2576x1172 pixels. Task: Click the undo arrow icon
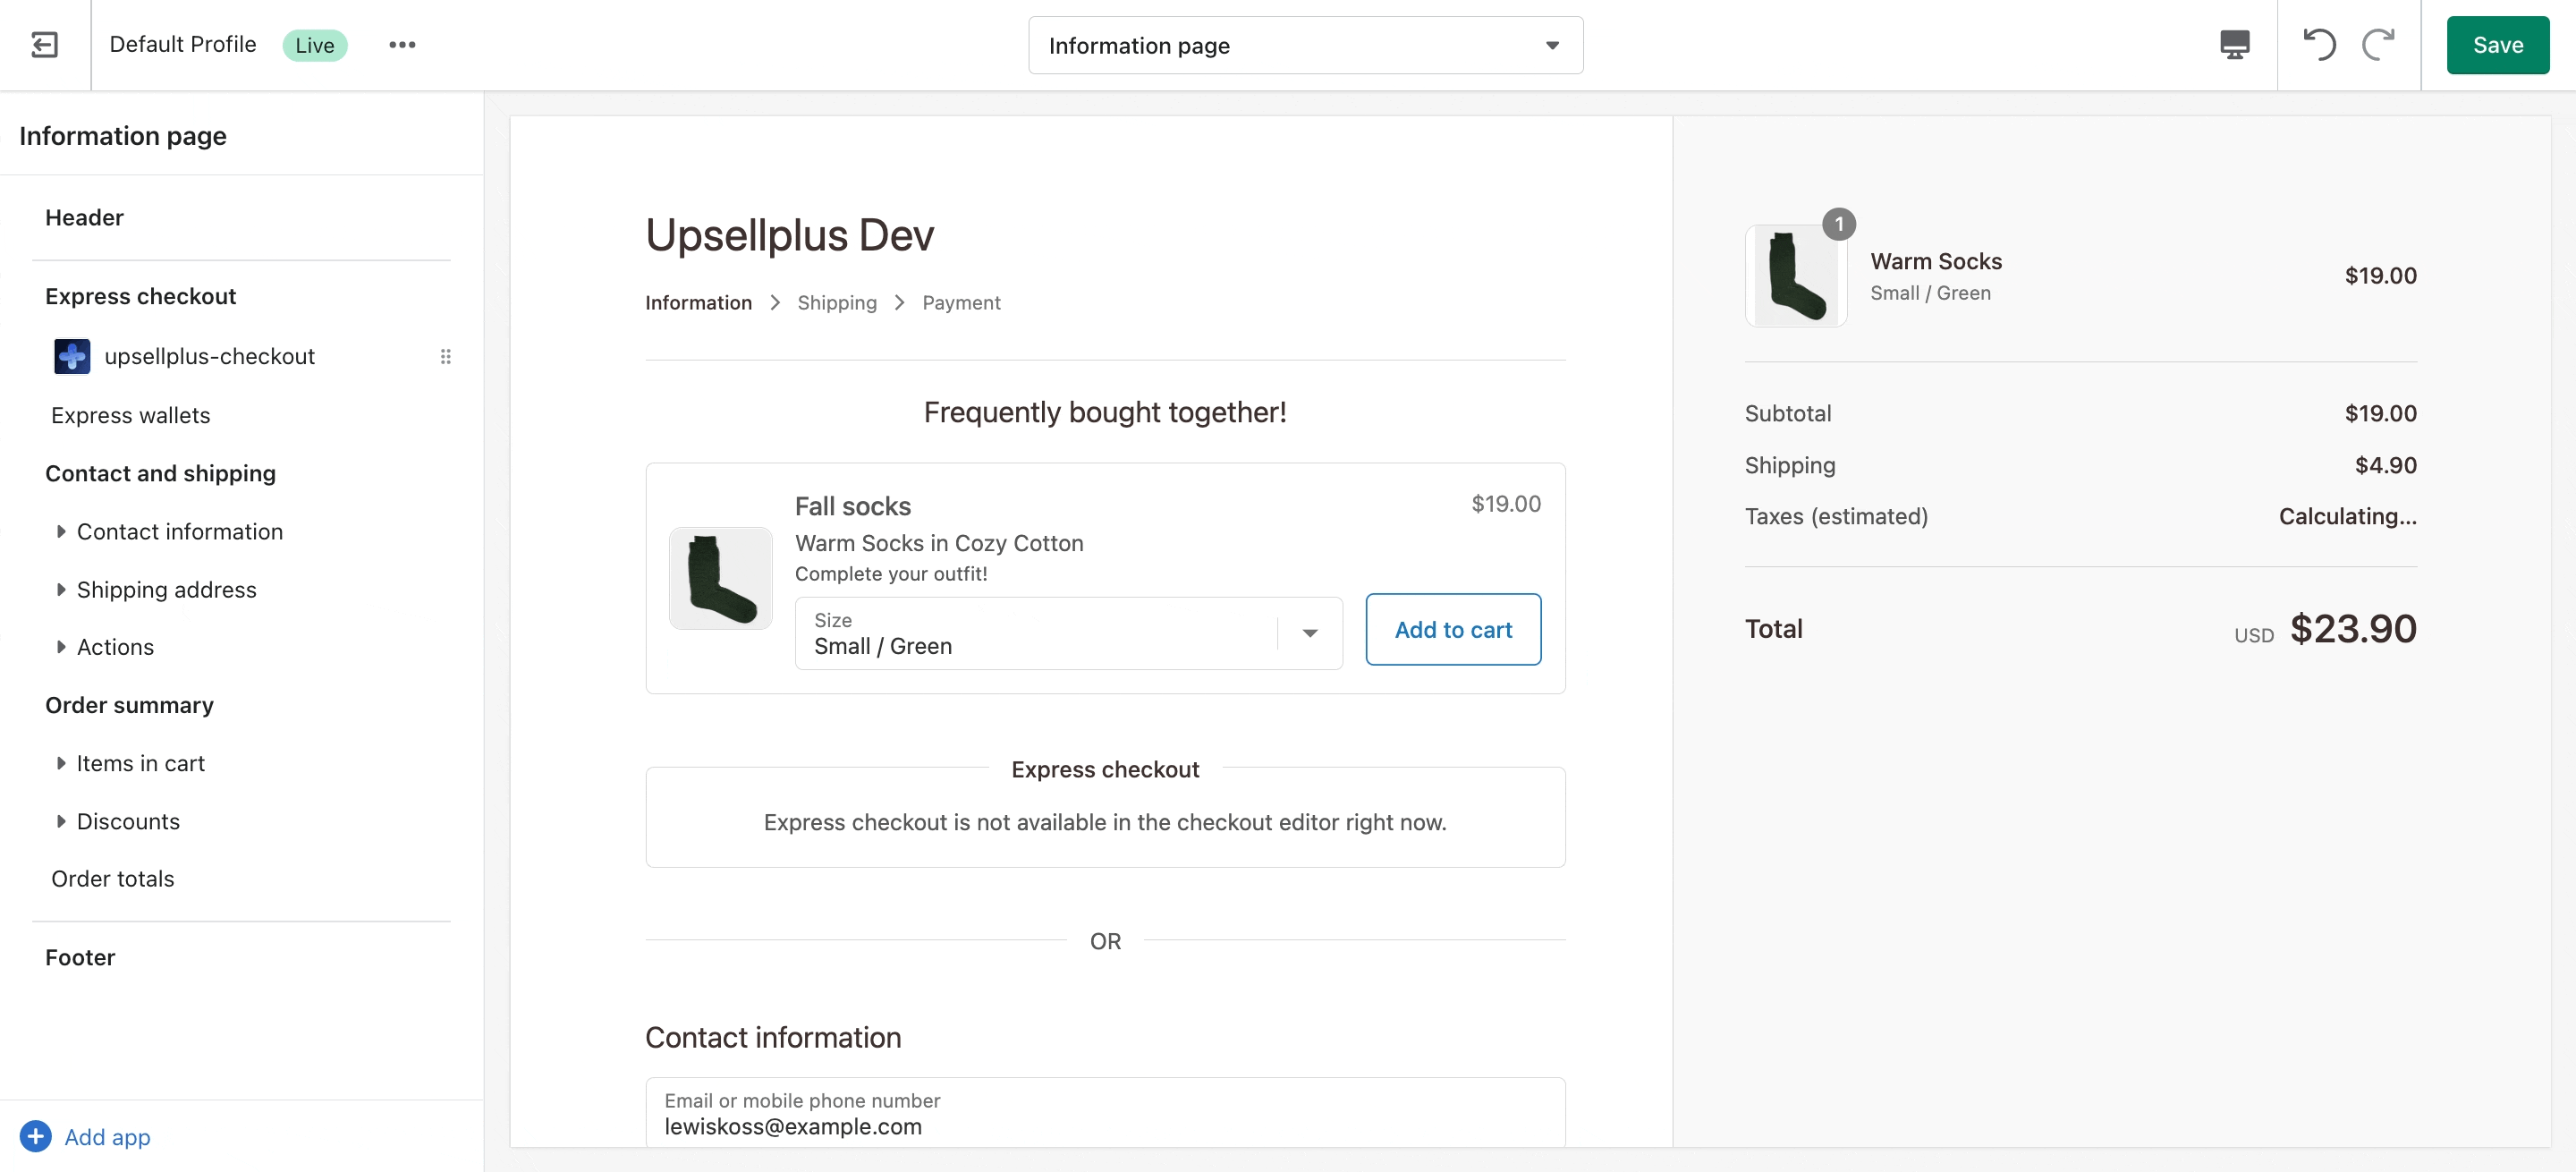tap(2319, 45)
